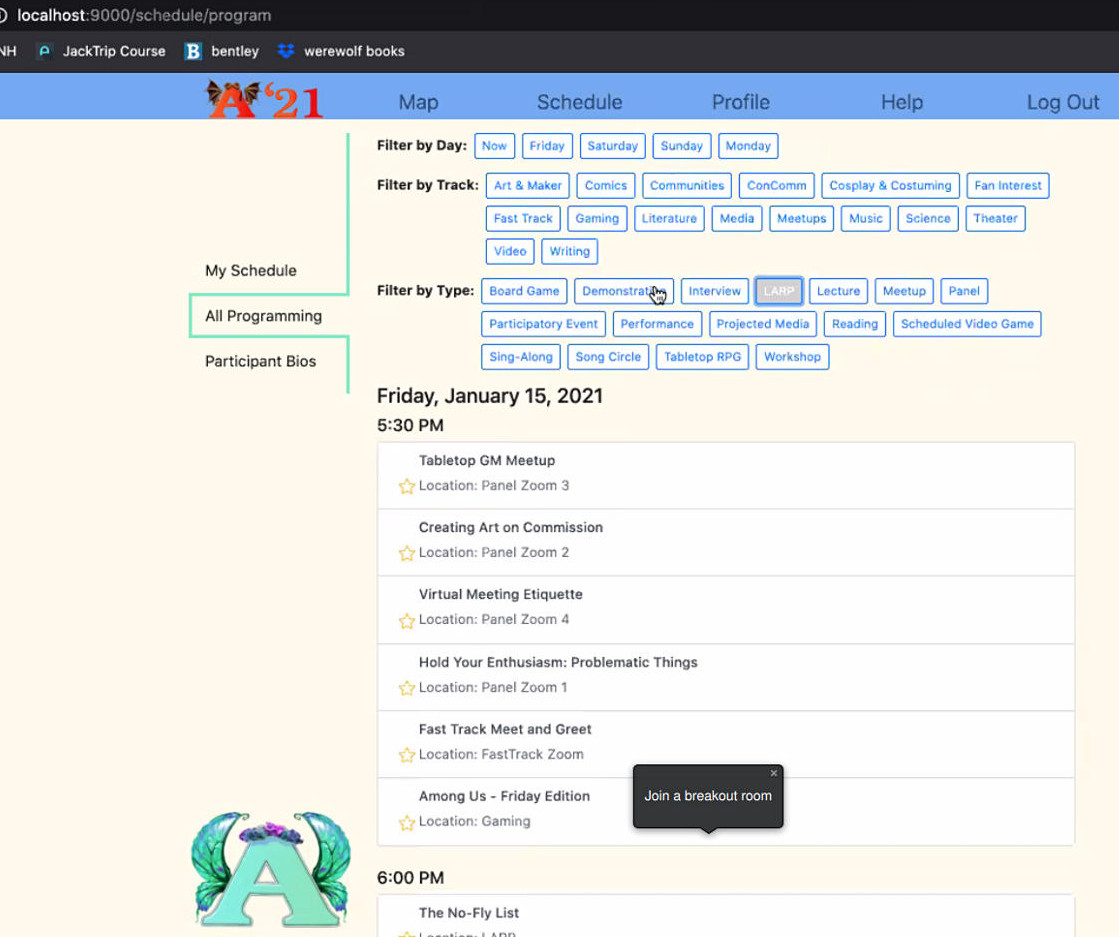Star Hold Your Enthusiasm: Problematic Things
The image size is (1119, 937).
[x=406, y=688]
